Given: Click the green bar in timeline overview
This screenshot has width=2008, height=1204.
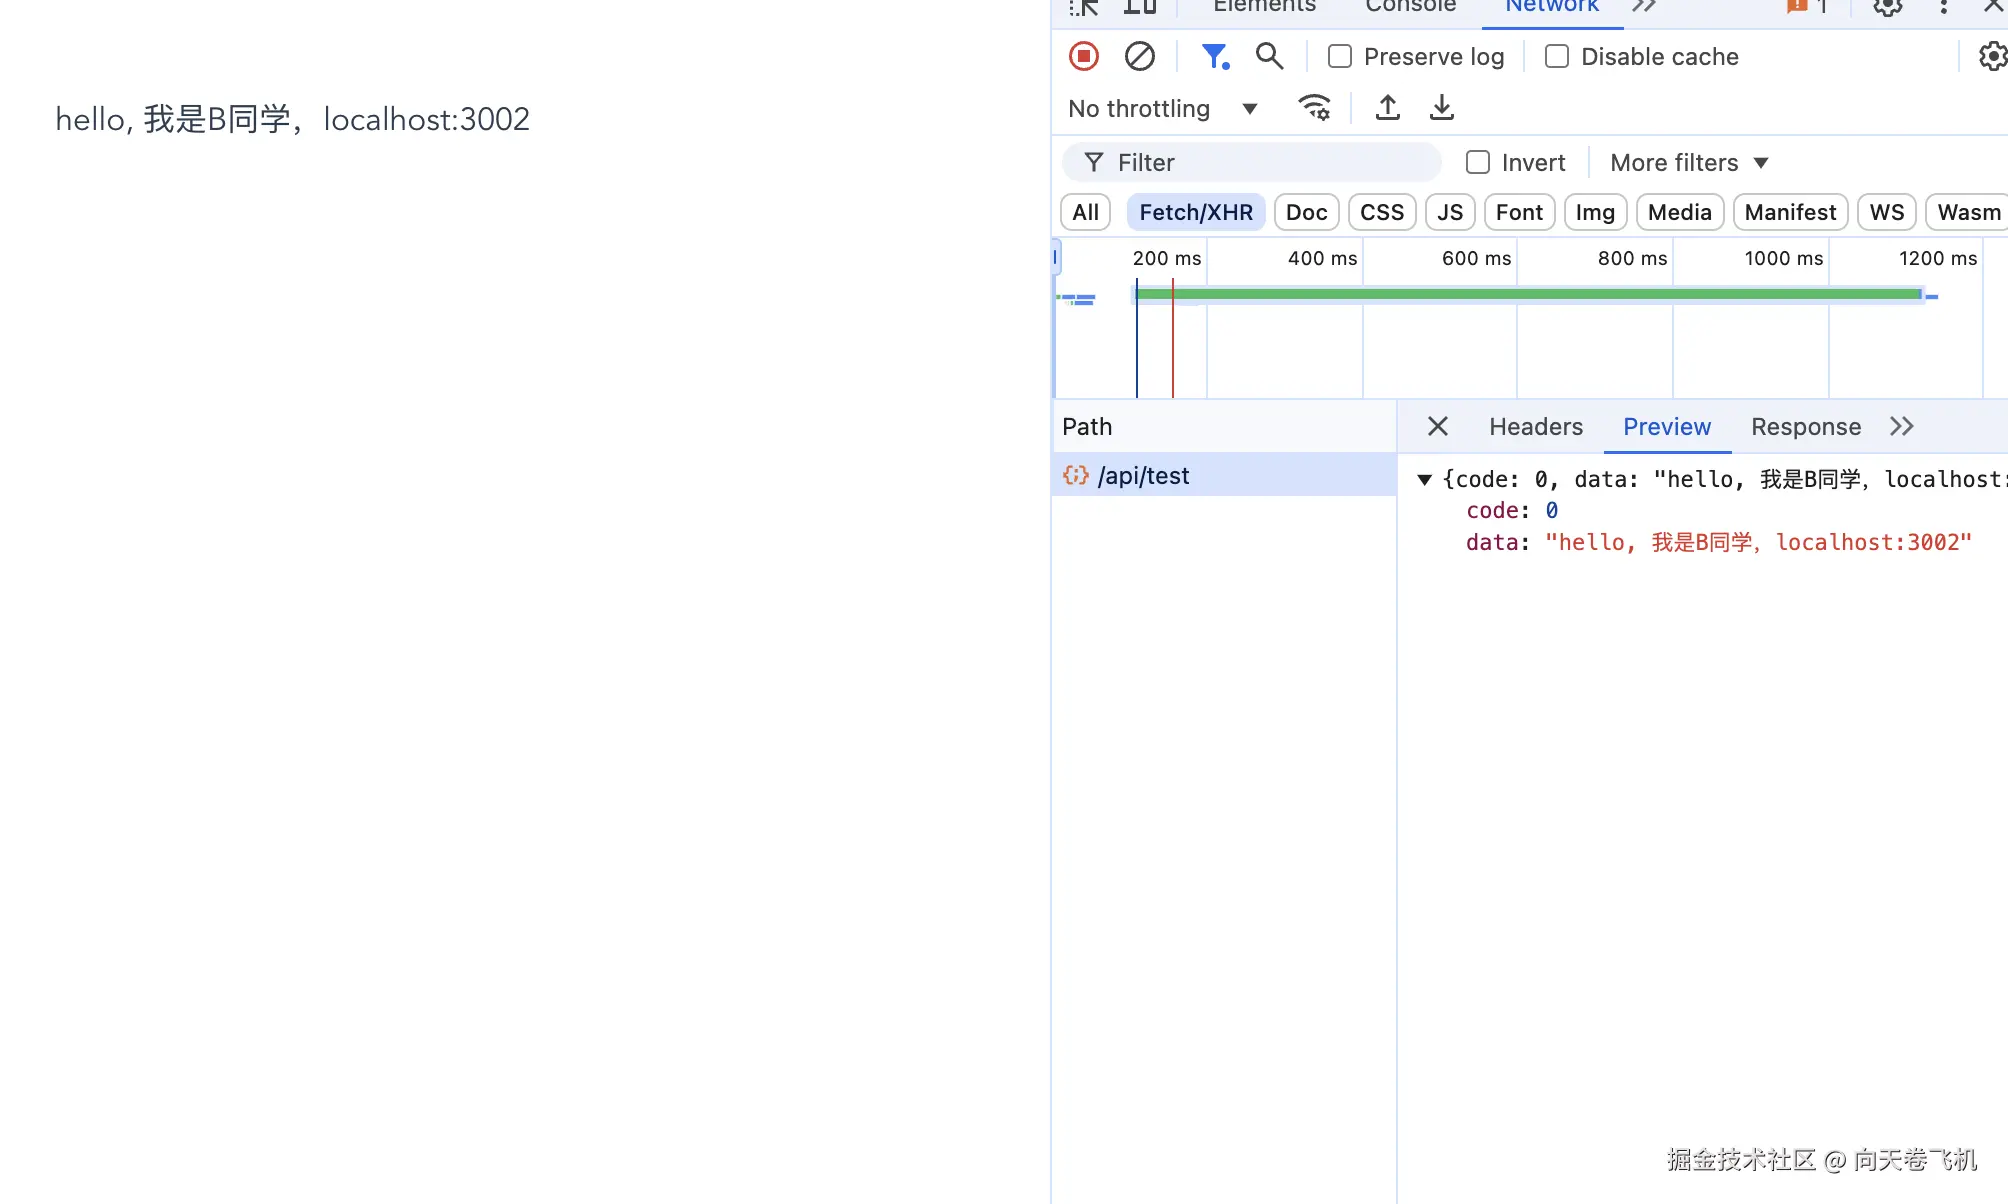Looking at the screenshot, I should click(x=1528, y=294).
